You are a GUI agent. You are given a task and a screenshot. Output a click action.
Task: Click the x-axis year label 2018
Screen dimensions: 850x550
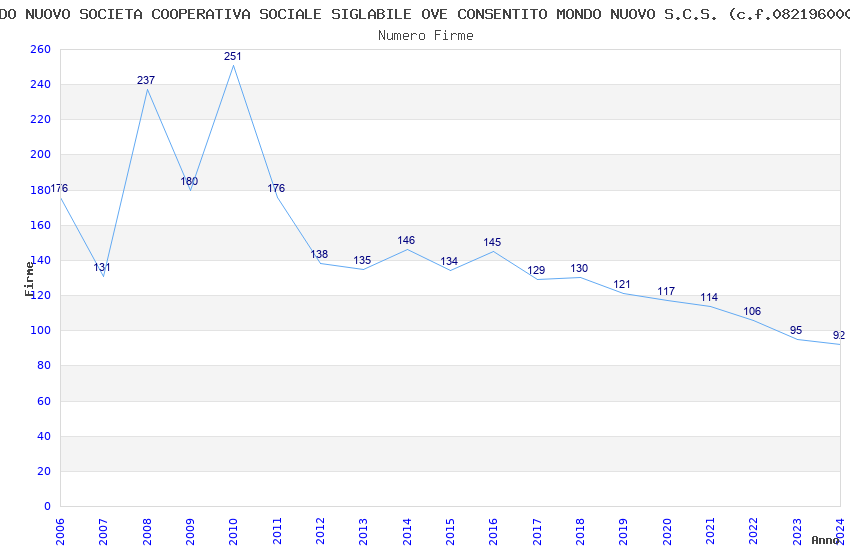[x=580, y=532]
